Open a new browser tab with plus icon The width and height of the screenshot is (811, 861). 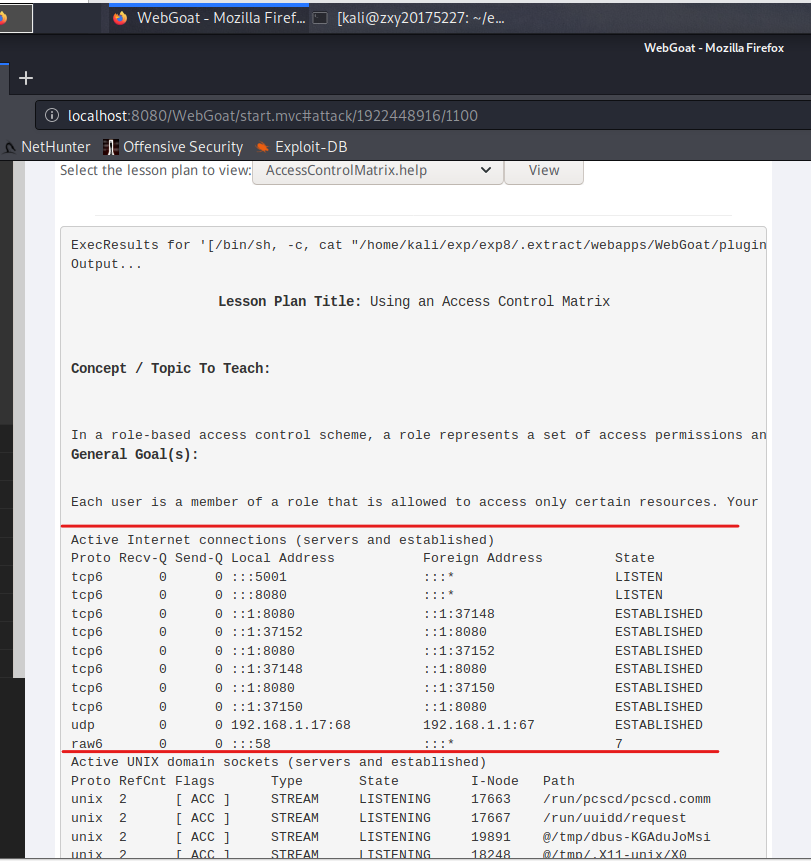click(25, 78)
